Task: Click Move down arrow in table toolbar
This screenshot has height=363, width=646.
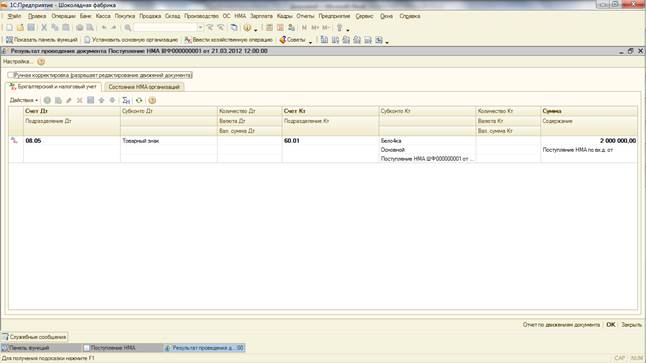Action: (x=112, y=101)
